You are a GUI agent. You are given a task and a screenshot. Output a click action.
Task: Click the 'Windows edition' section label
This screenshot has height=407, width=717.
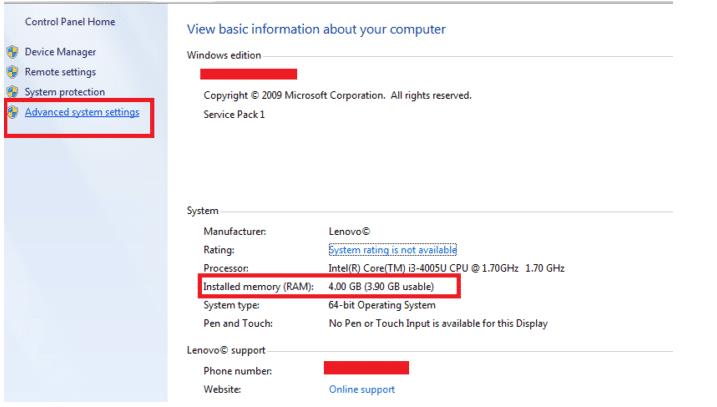point(224,55)
